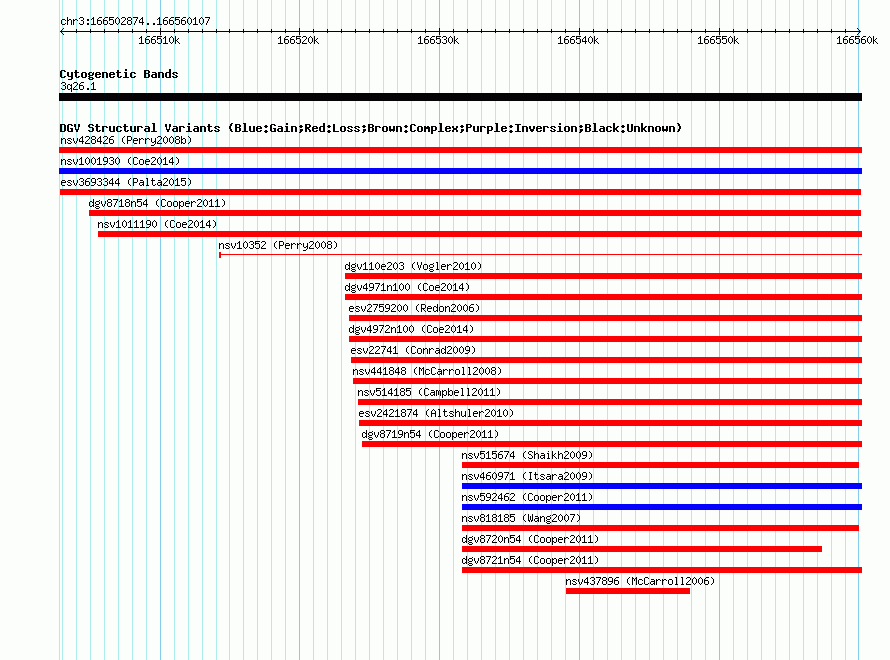Open dgv8720n54 (Cooper2011) label

530,539
